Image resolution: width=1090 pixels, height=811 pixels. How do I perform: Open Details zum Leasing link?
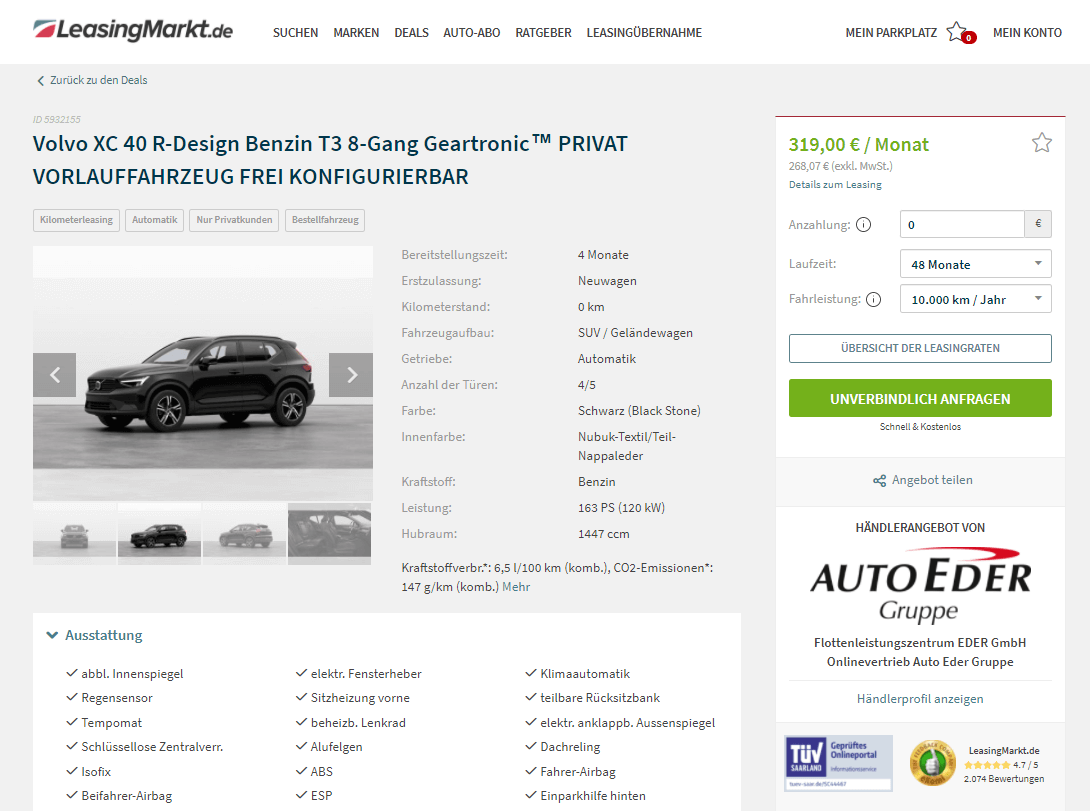click(835, 185)
